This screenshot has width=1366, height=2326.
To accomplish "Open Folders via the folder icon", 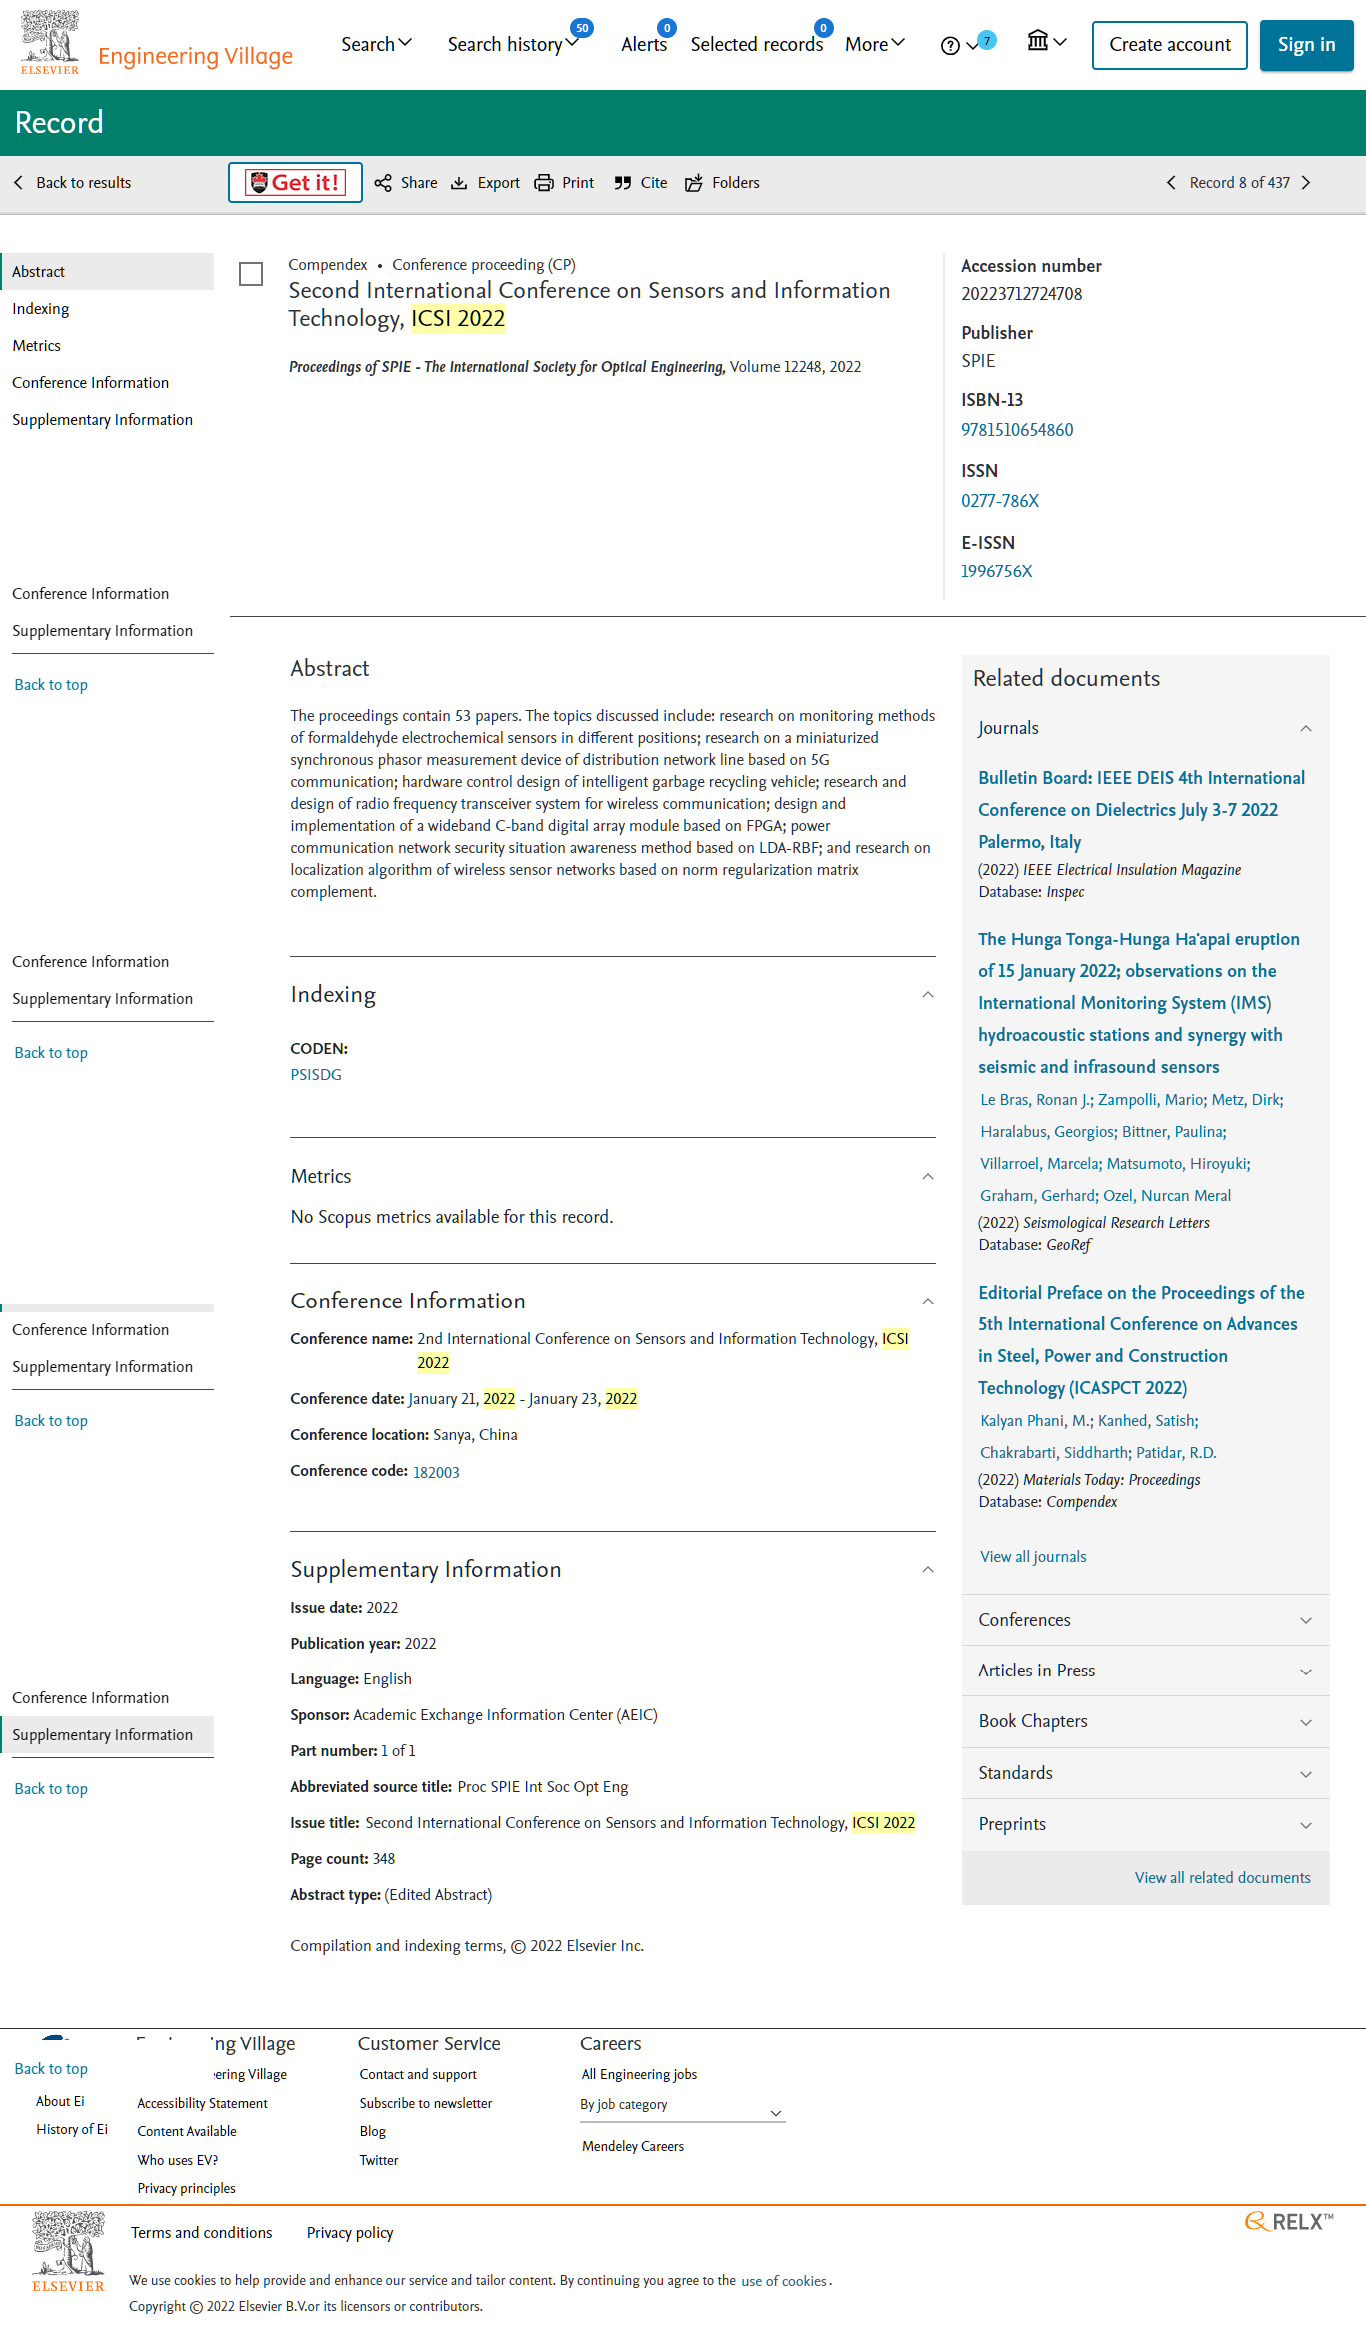I will pos(694,183).
